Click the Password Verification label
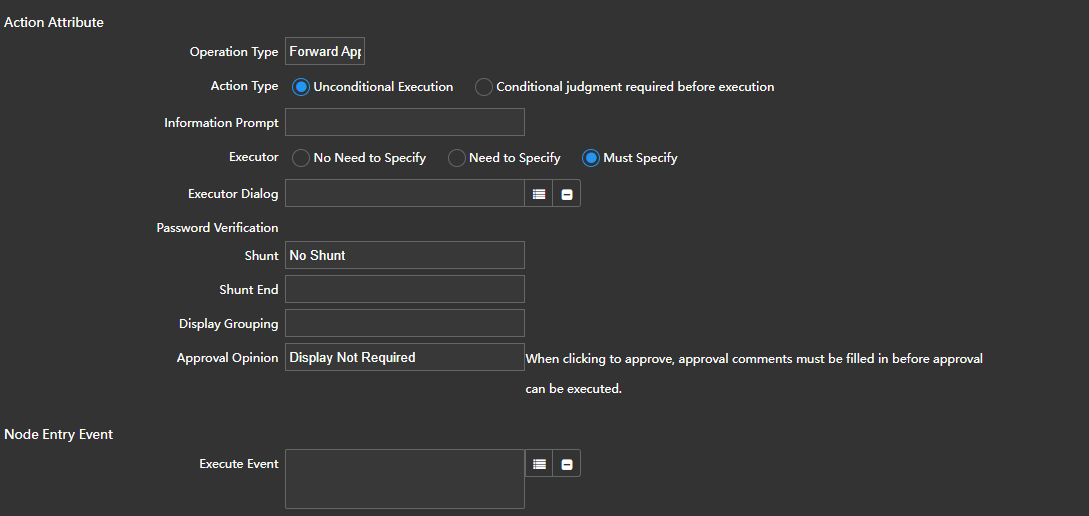The height and width of the screenshot is (516, 1089). point(217,228)
